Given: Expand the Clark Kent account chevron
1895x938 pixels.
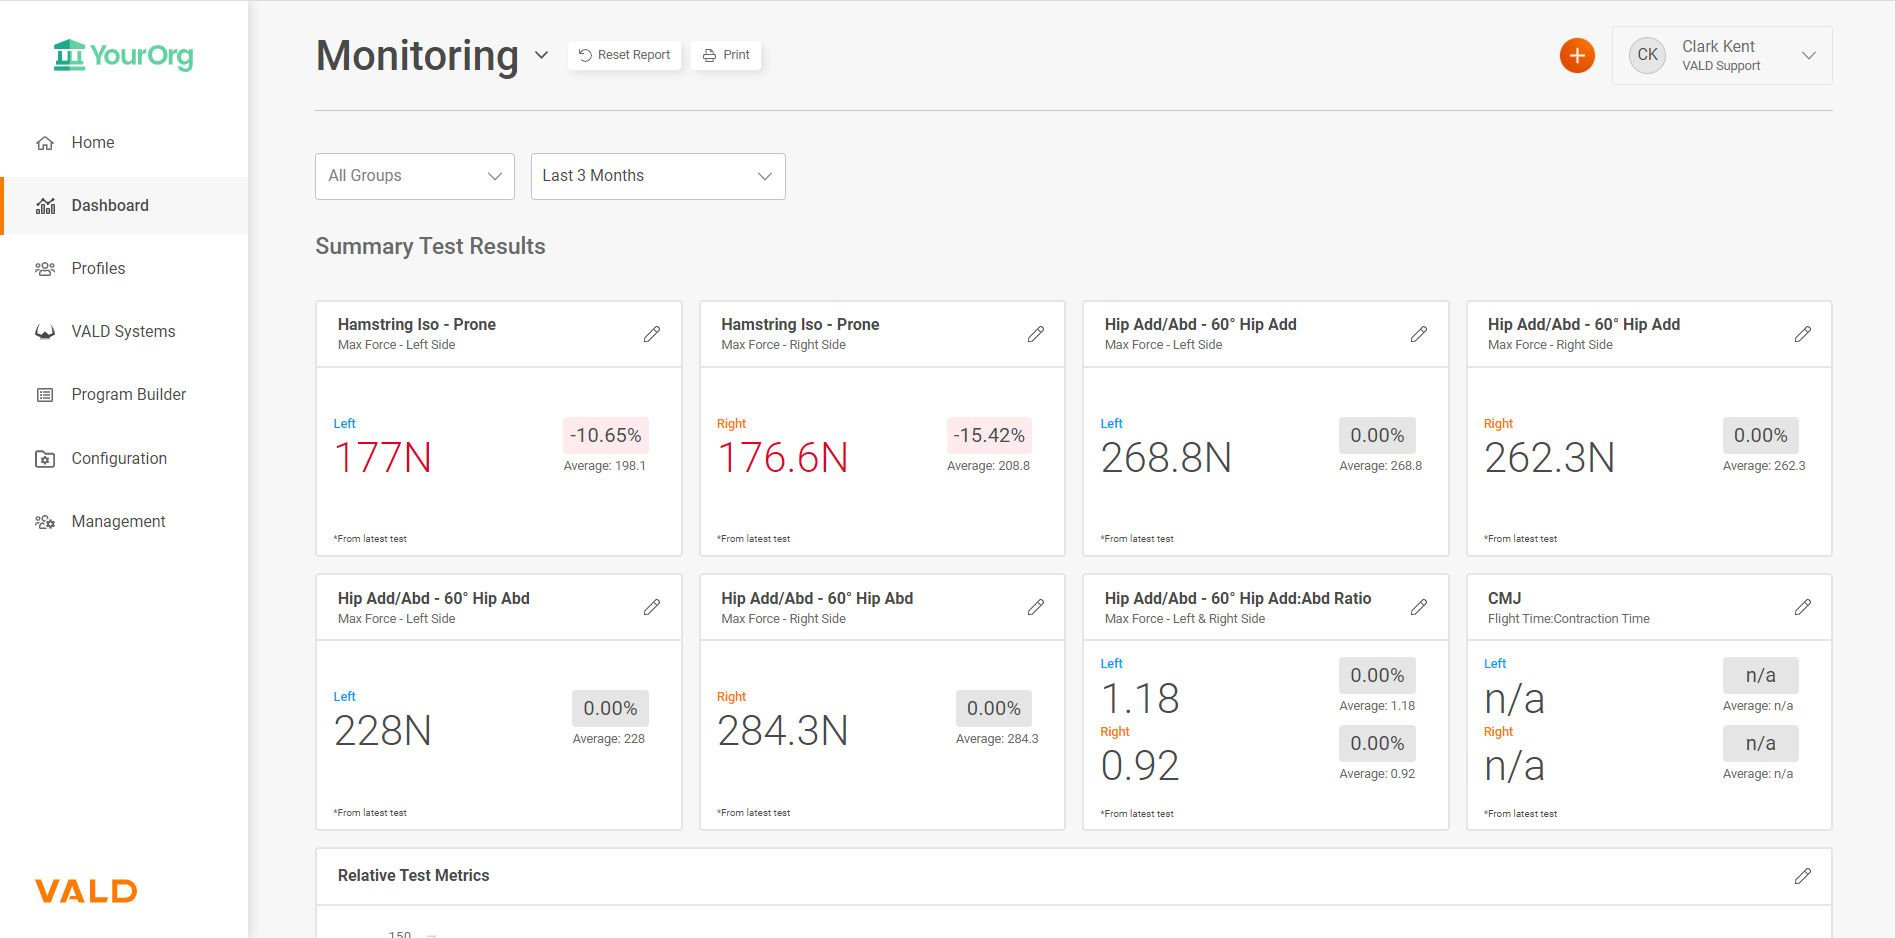Looking at the screenshot, I should [1808, 55].
